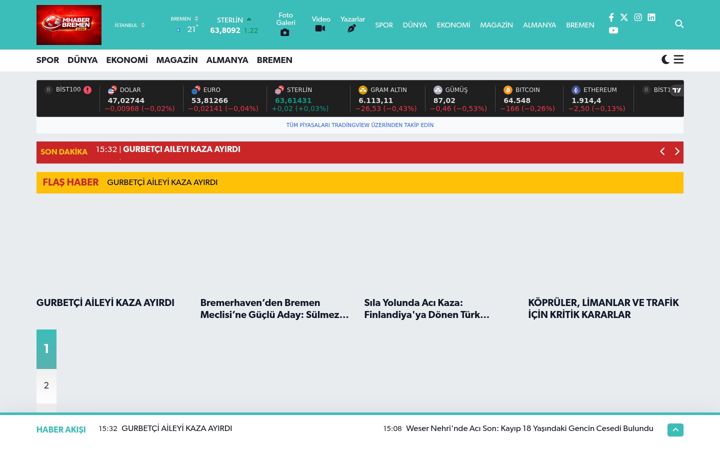This screenshot has width=720, height=450.
Task: Open the hamburger menu icon
Action: point(679,59)
